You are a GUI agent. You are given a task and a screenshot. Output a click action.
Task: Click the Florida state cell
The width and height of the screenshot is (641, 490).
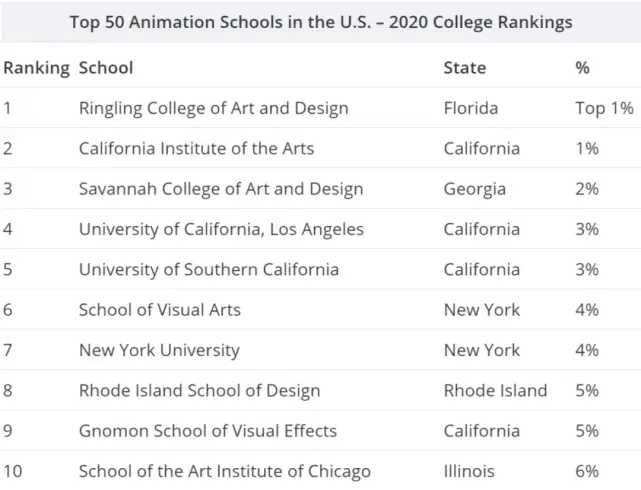tap(471, 108)
